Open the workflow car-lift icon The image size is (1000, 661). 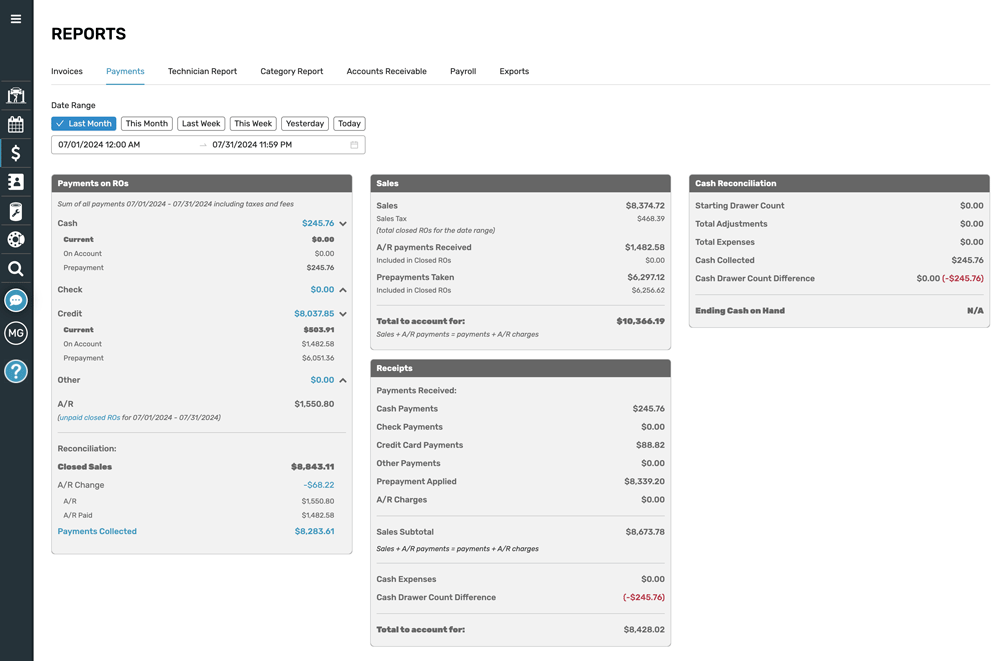click(16, 95)
